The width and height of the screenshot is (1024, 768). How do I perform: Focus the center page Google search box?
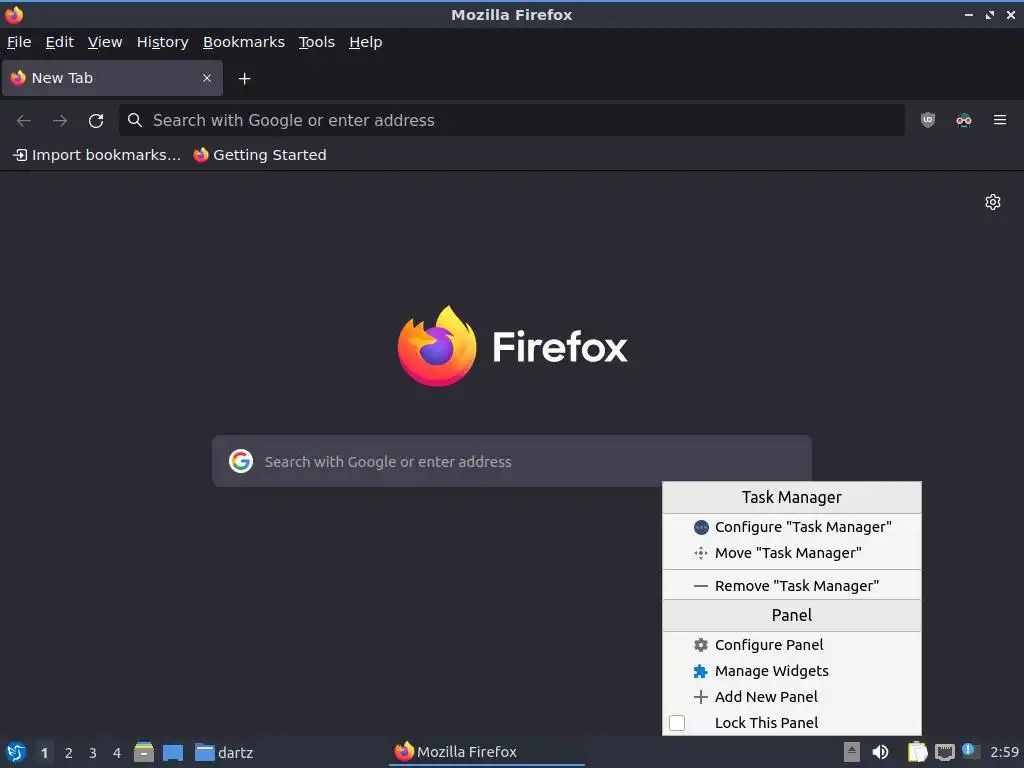click(x=512, y=461)
